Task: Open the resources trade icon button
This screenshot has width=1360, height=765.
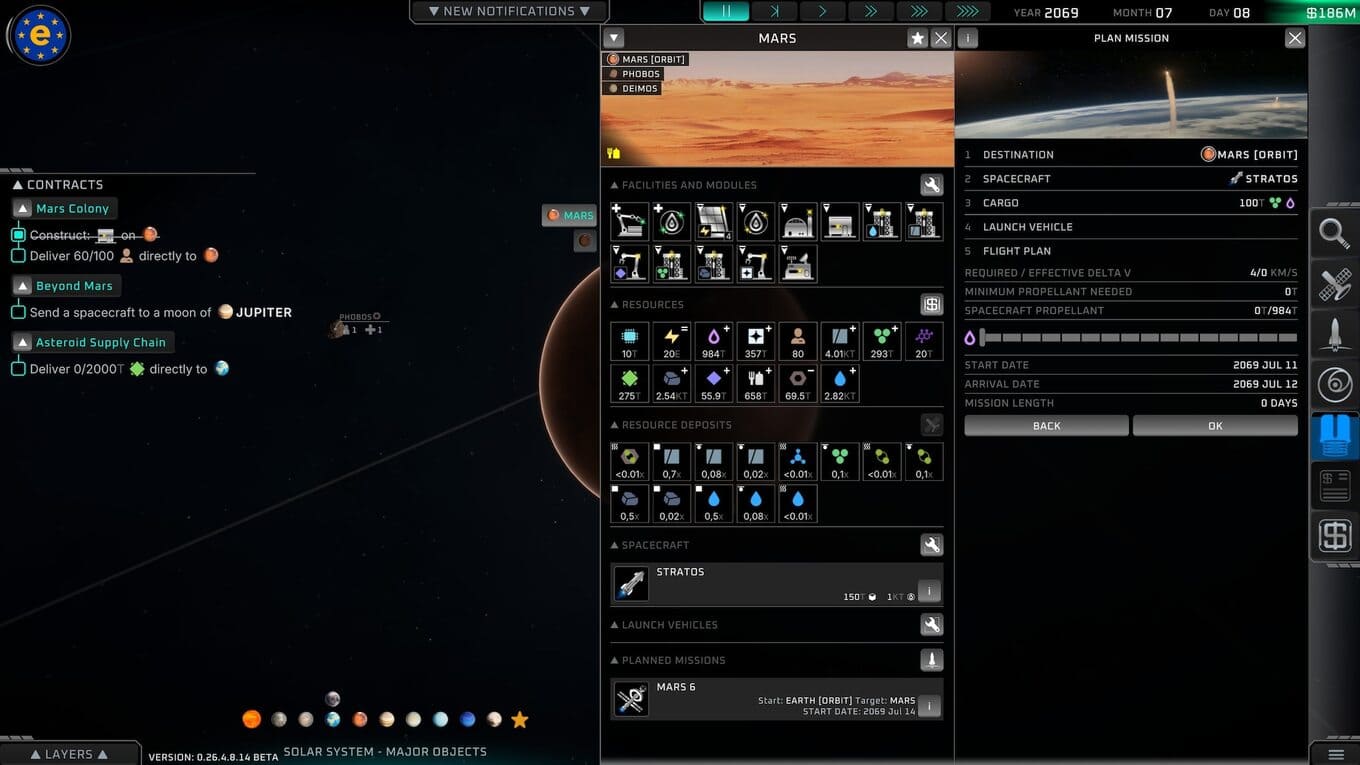Action: [931, 305]
